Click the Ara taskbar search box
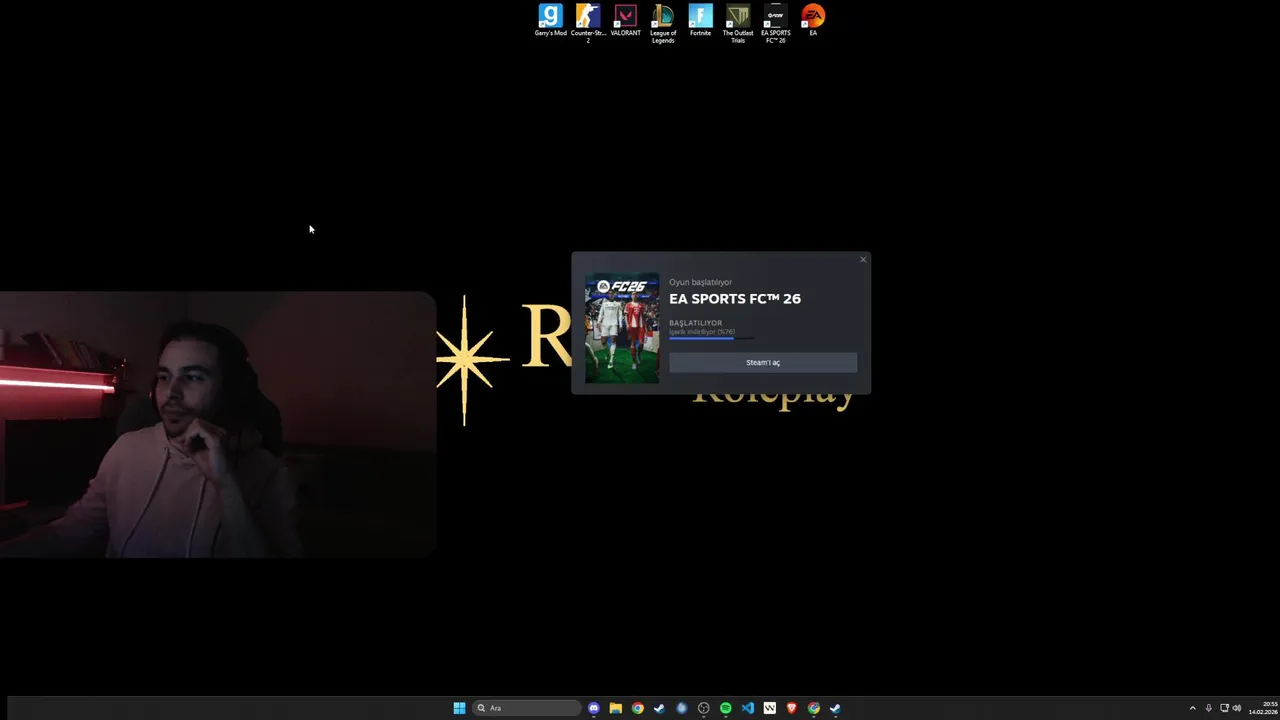 coord(527,708)
